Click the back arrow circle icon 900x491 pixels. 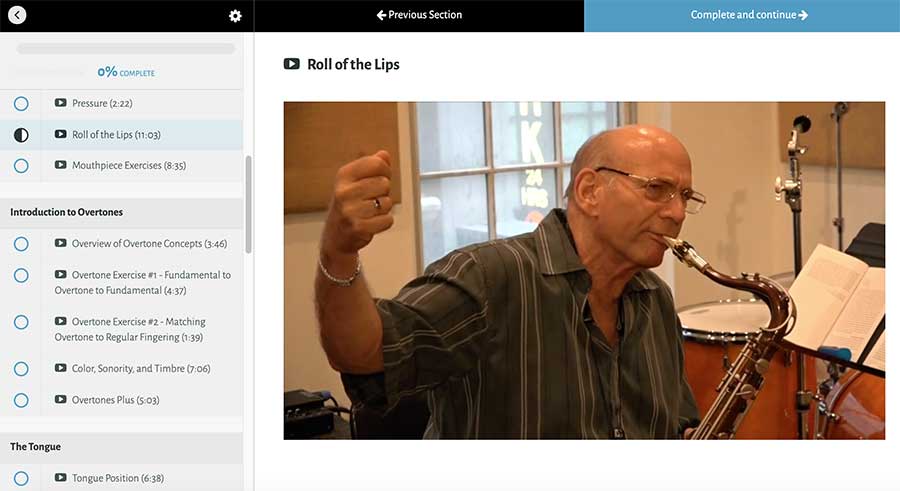click(17, 15)
